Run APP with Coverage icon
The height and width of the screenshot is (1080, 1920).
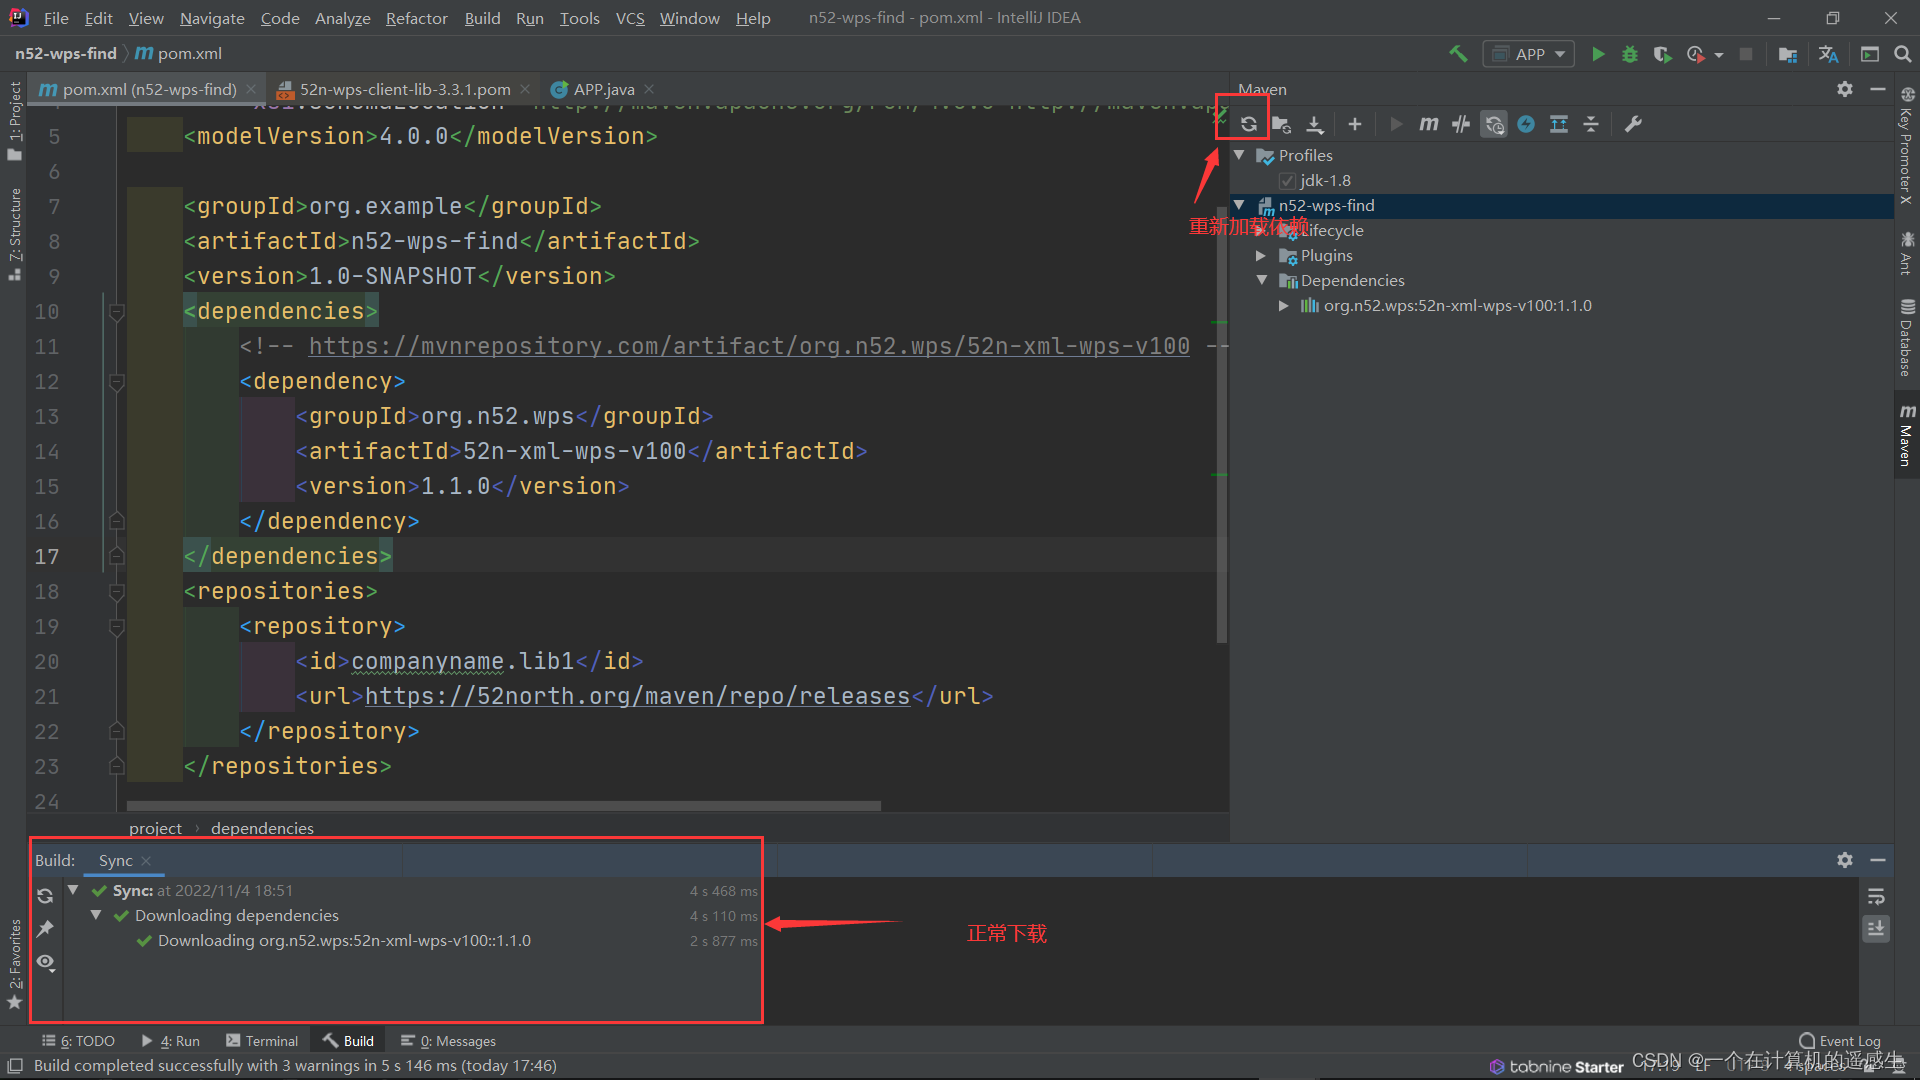1662,54
